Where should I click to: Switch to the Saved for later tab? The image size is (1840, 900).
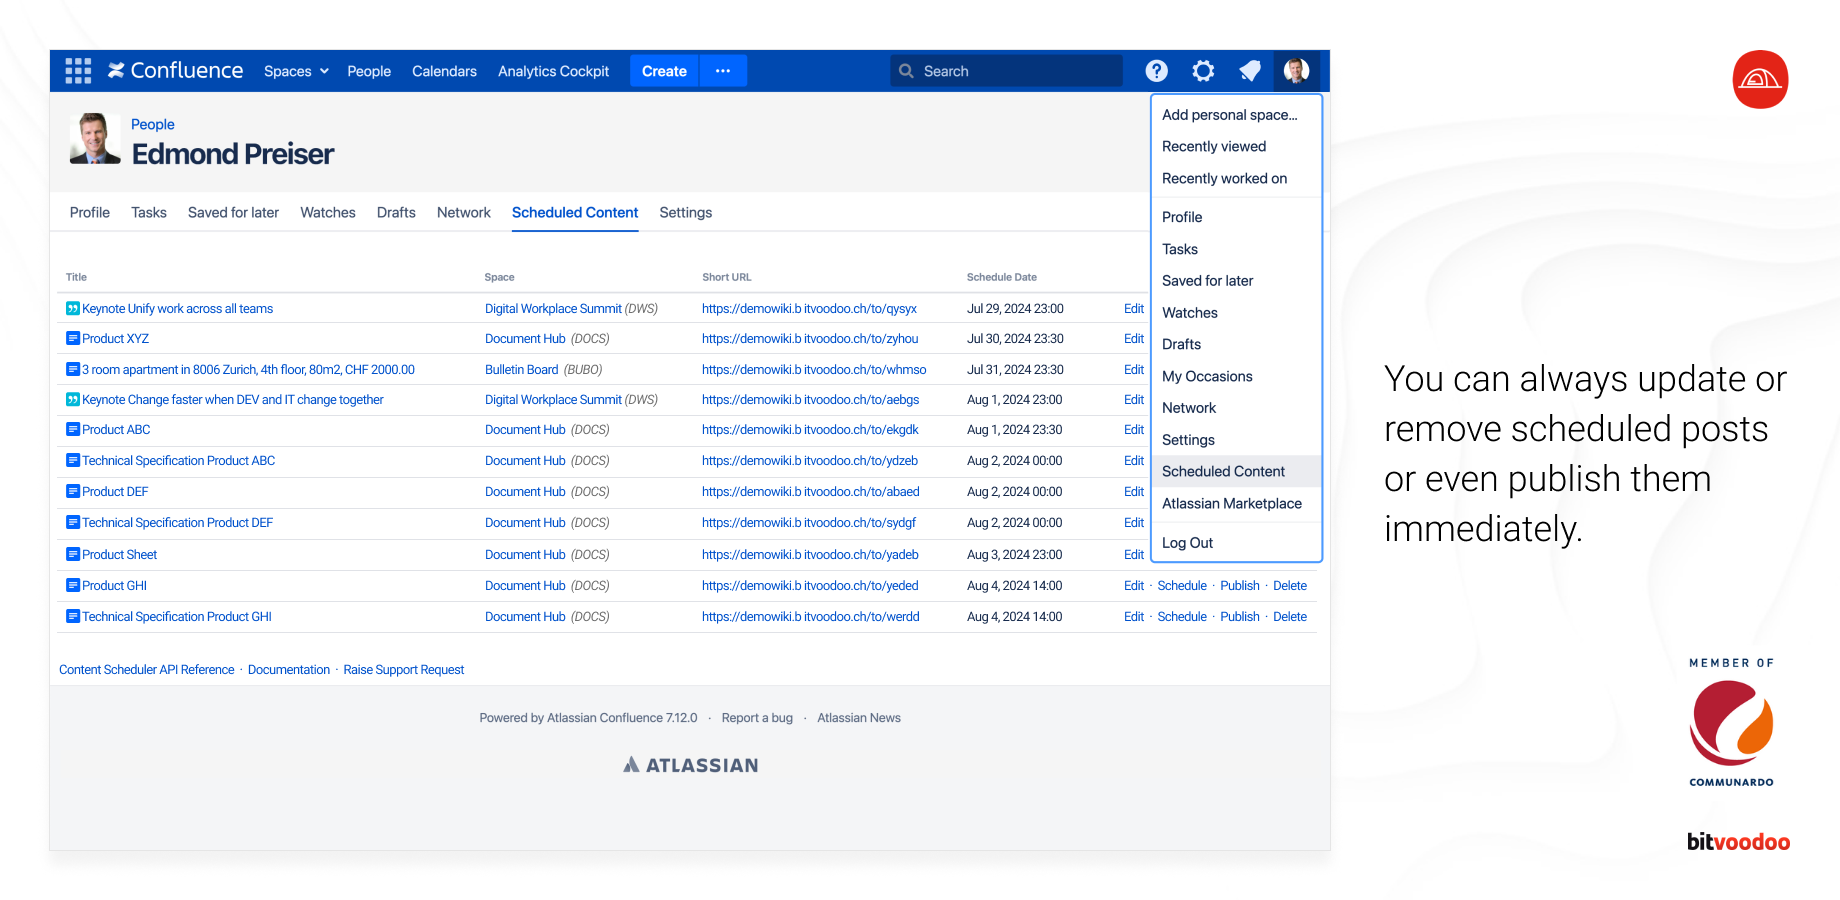(233, 213)
